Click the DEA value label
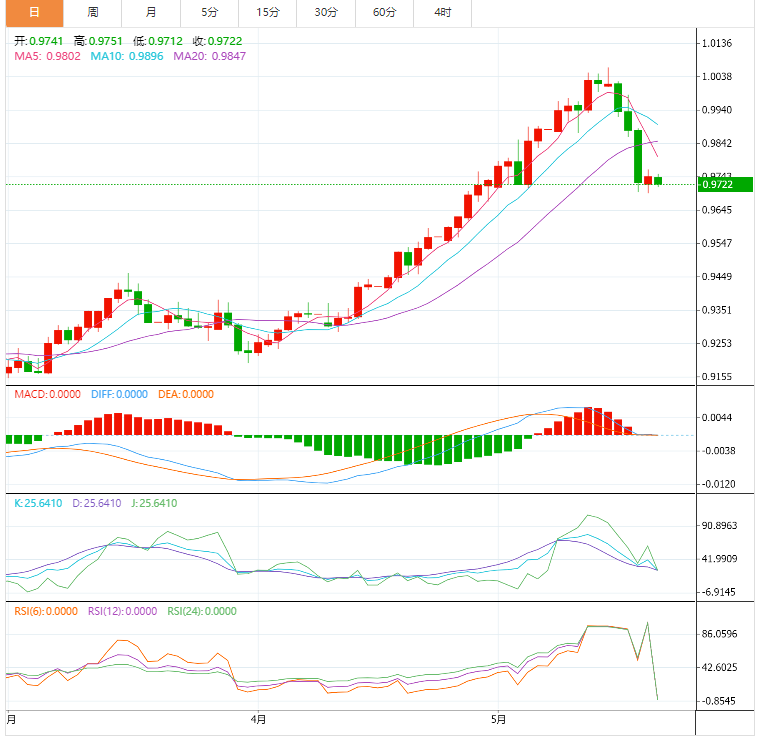Screen dimensions: 757x737 click(x=186, y=394)
